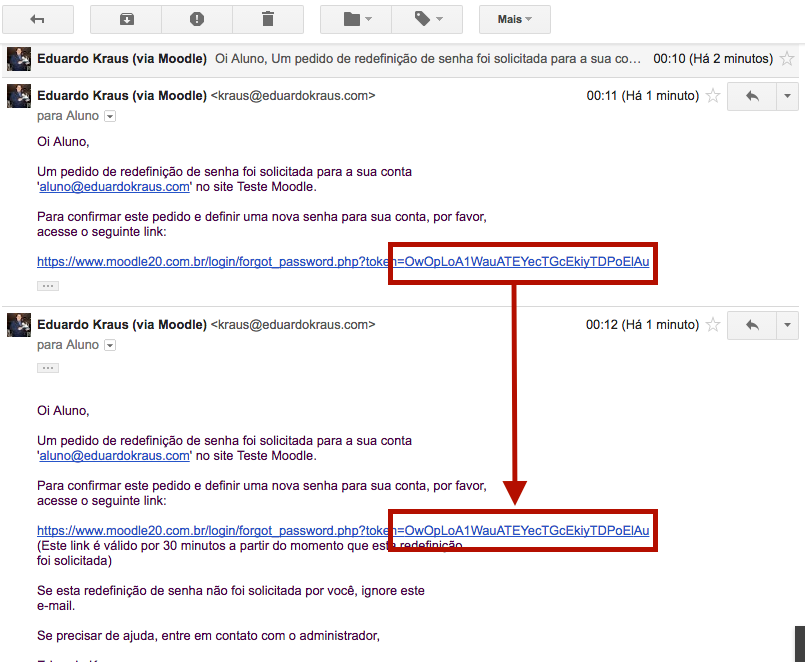This screenshot has width=805, height=662.
Task: Open more options for 00:11 message
Action: coord(788,96)
